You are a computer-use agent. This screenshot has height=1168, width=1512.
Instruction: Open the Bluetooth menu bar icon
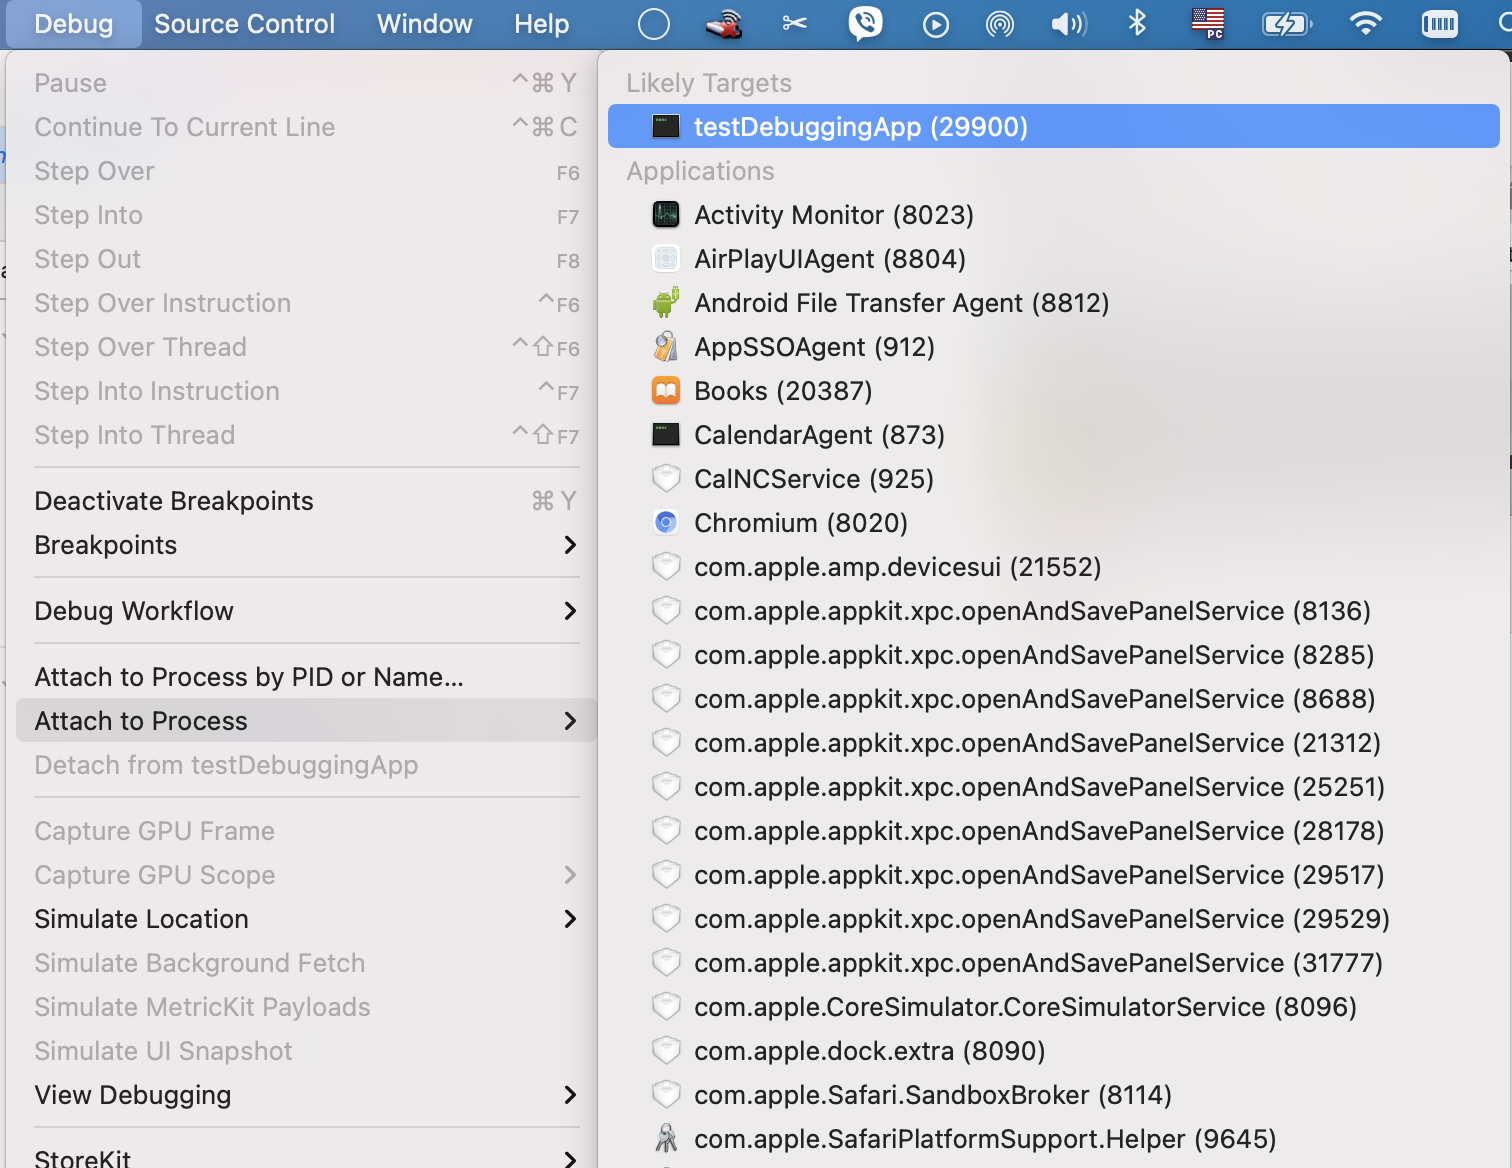click(x=1137, y=22)
